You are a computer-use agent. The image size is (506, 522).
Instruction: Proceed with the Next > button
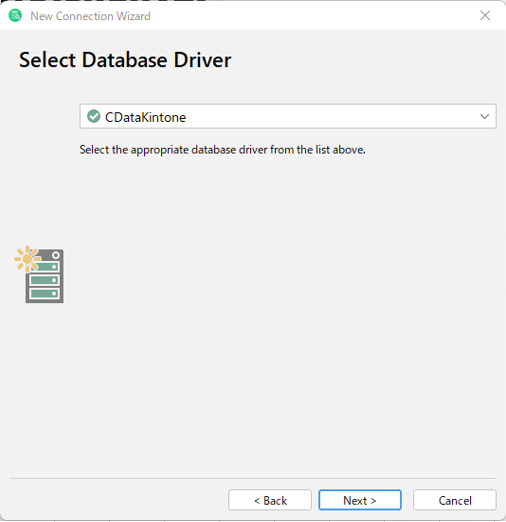coord(360,500)
